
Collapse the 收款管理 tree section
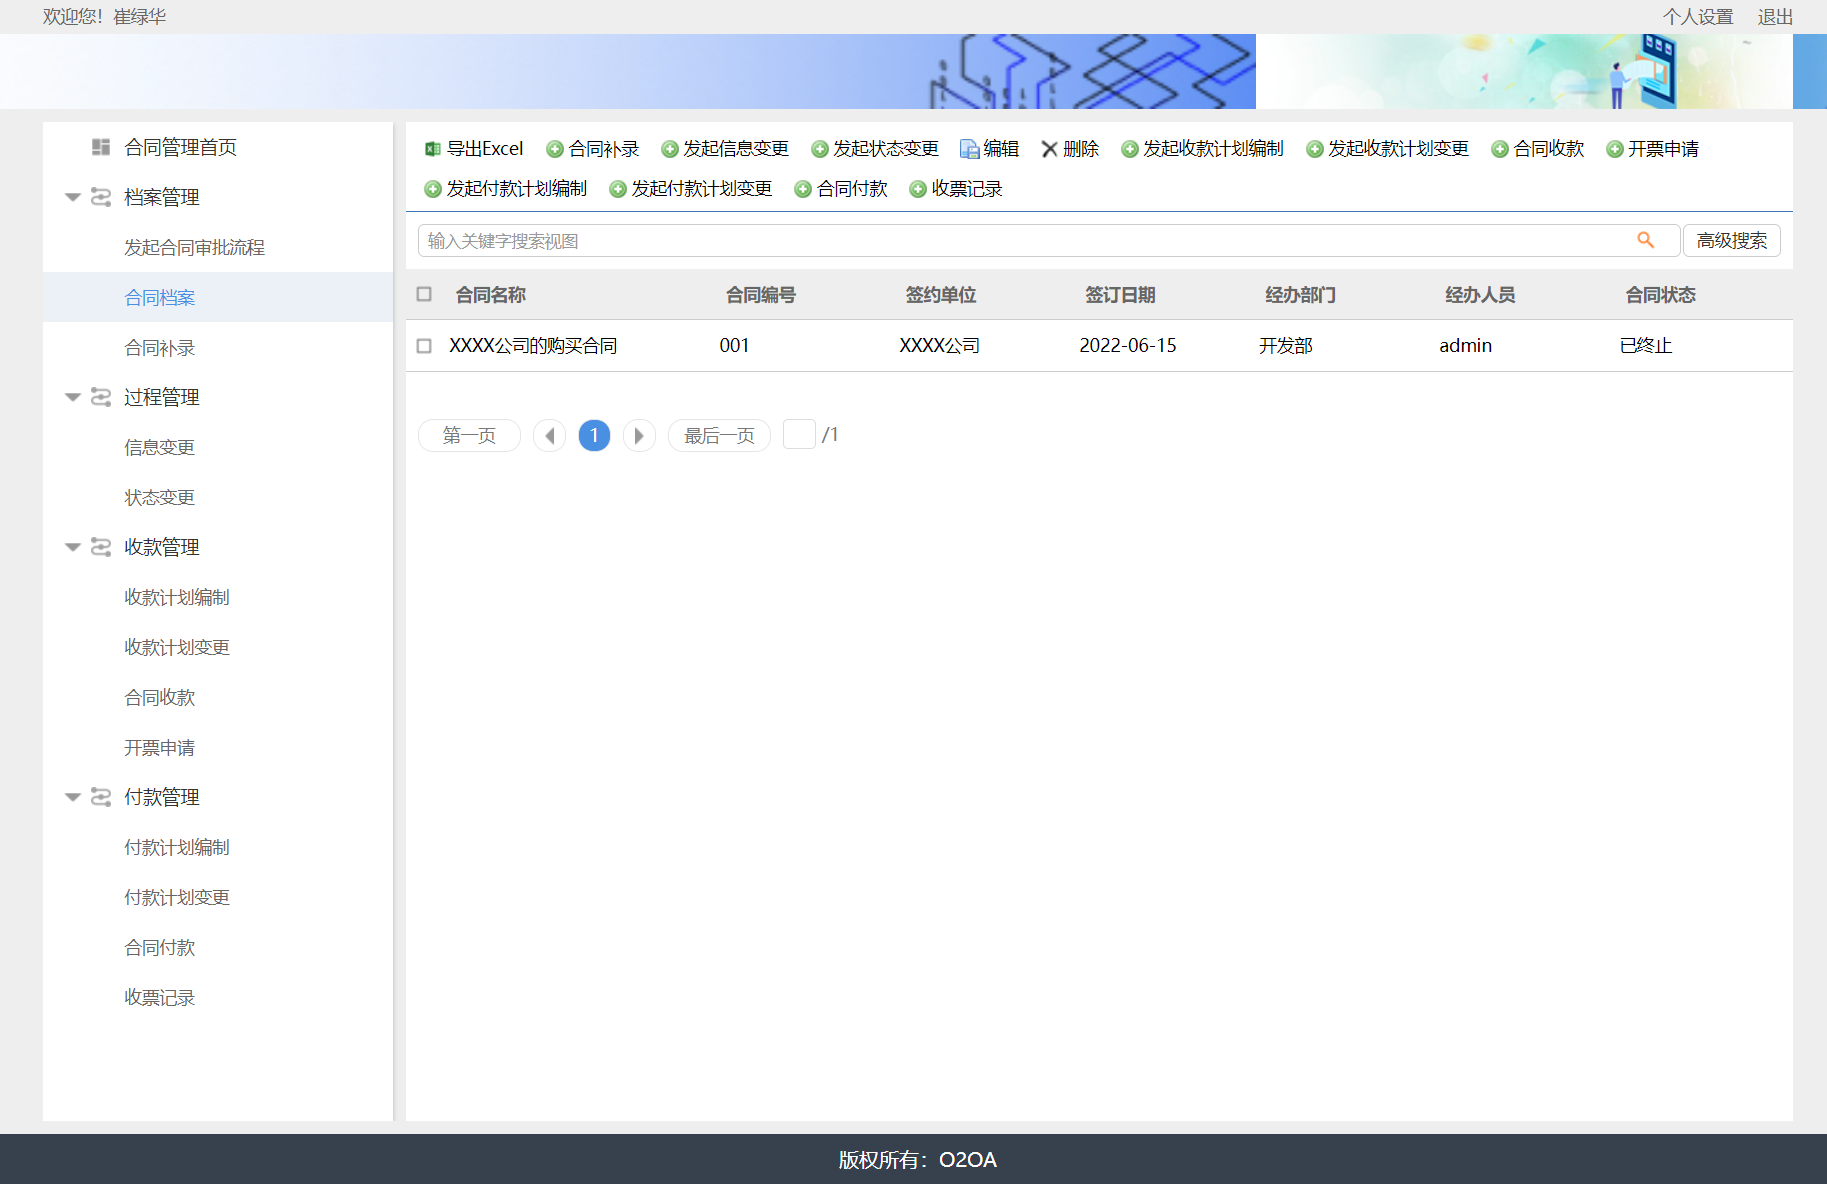click(73, 547)
